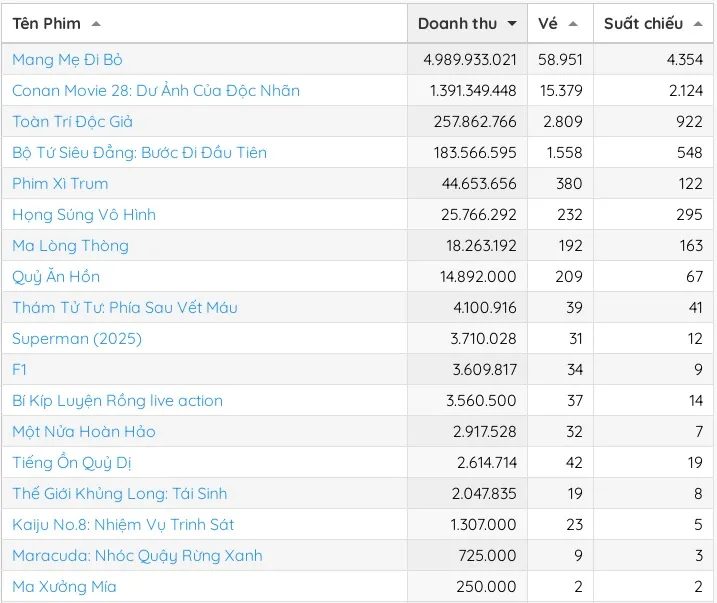This screenshot has height=603, width=717.
Task: Sort by Tên Phim column arrow
Action: (x=96, y=23)
